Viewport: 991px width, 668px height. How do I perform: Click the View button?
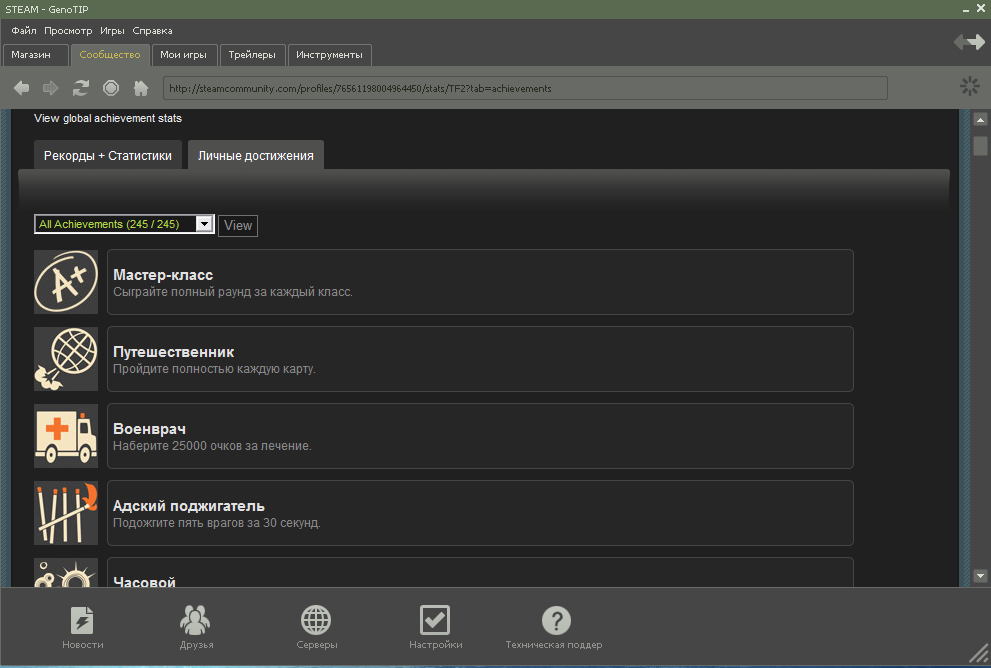pyautogui.click(x=238, y=226)
